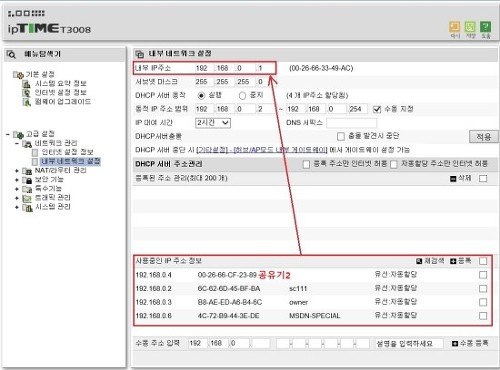Click the 시스템 관리 folder icon

pos(27,207)
